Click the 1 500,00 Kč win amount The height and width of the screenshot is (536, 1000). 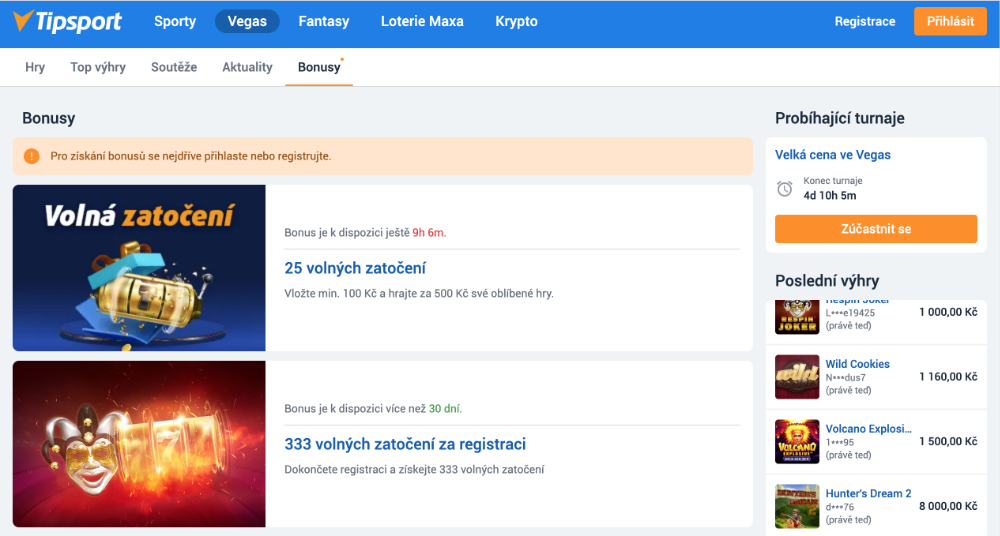948,441
